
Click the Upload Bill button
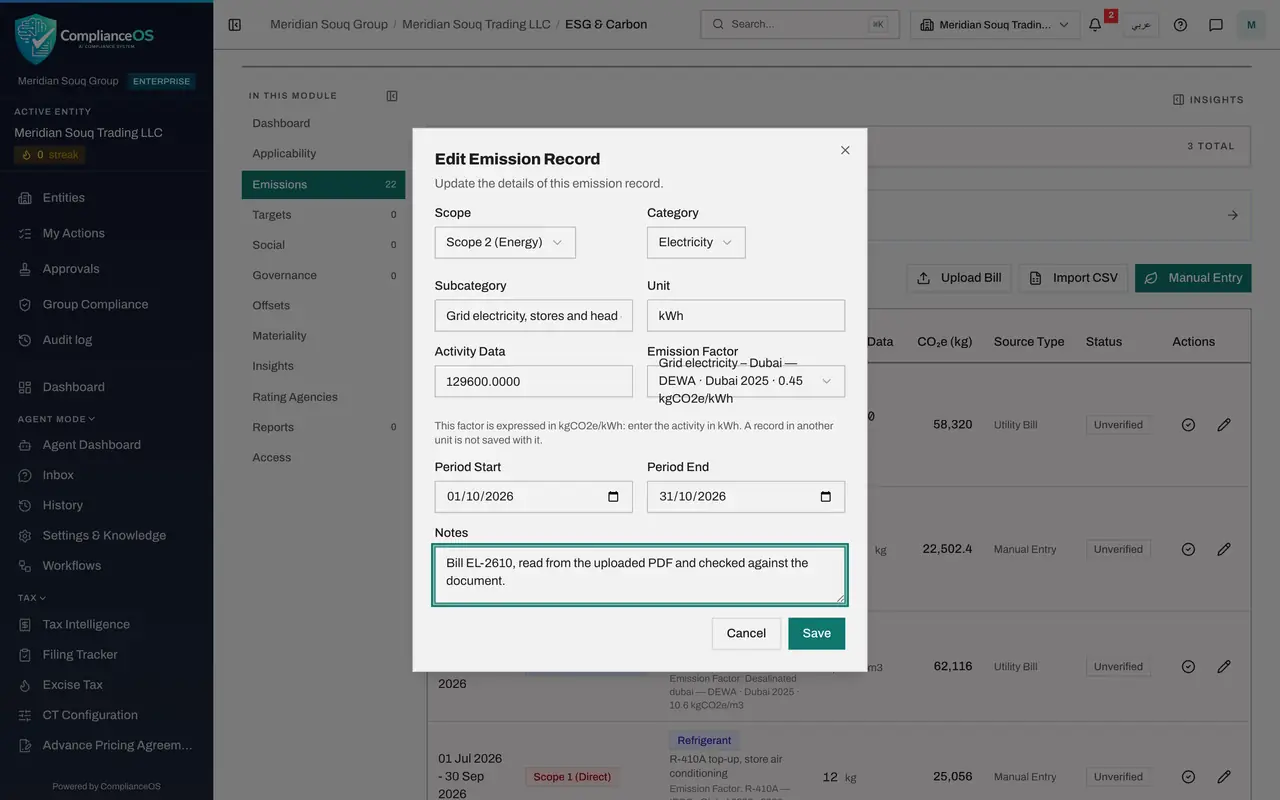[959, 278]
